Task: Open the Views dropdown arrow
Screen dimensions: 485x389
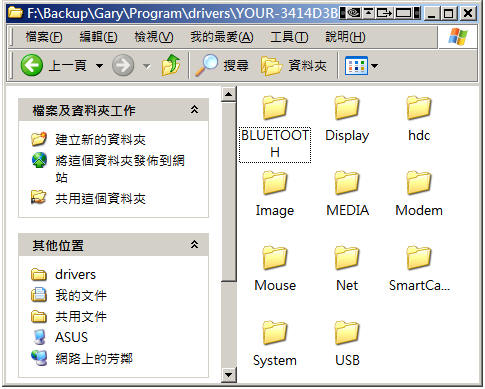Action: click(x=375, y=66)
